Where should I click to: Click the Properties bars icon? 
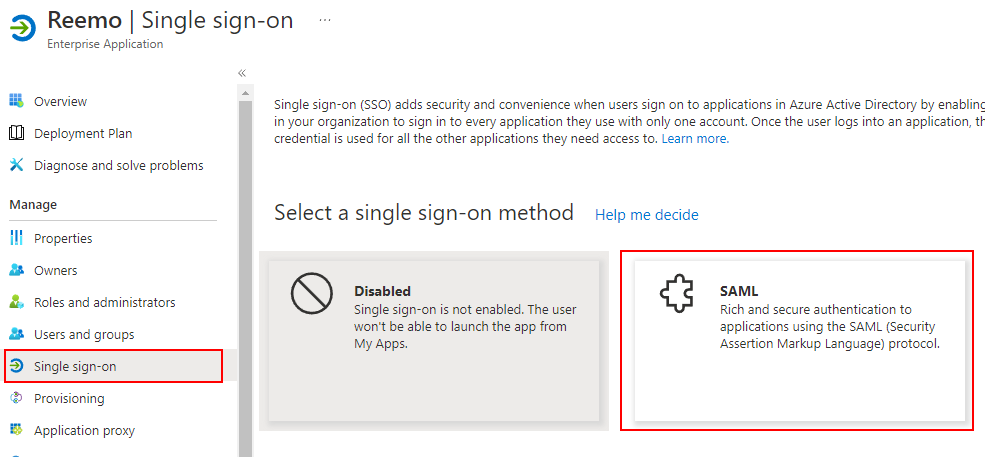pyautogui.click(x=16, y=238)
